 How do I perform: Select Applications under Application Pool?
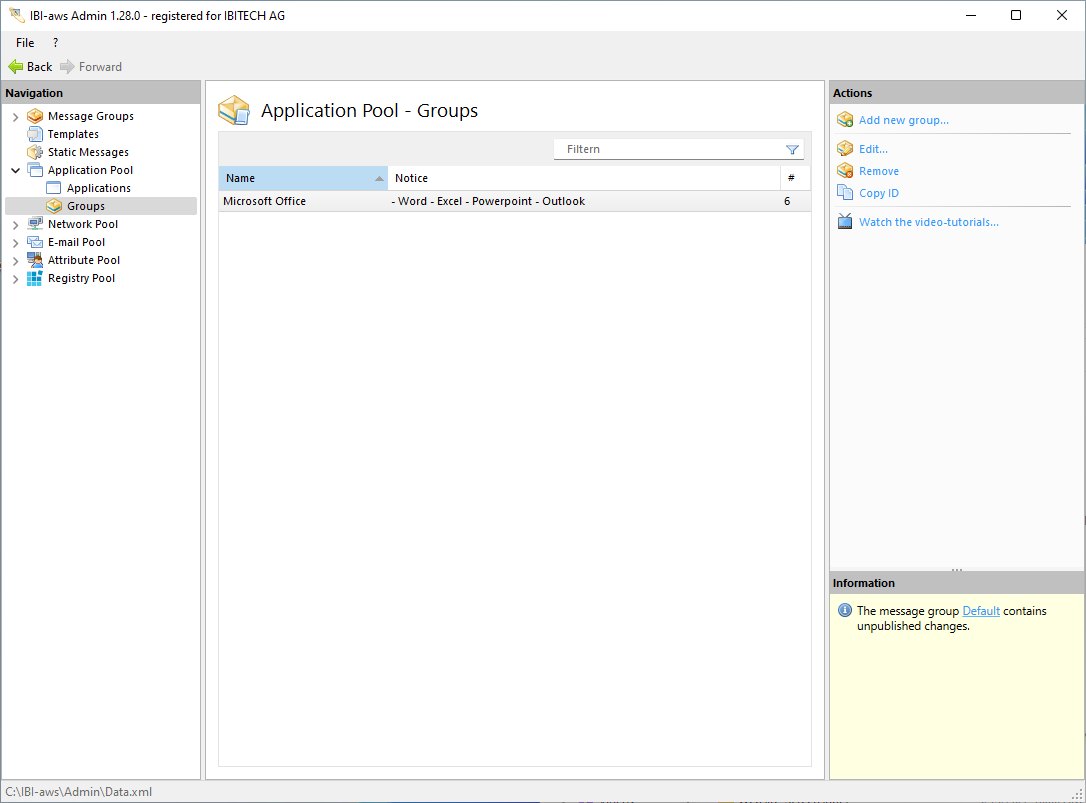click(x=98, y=188)
